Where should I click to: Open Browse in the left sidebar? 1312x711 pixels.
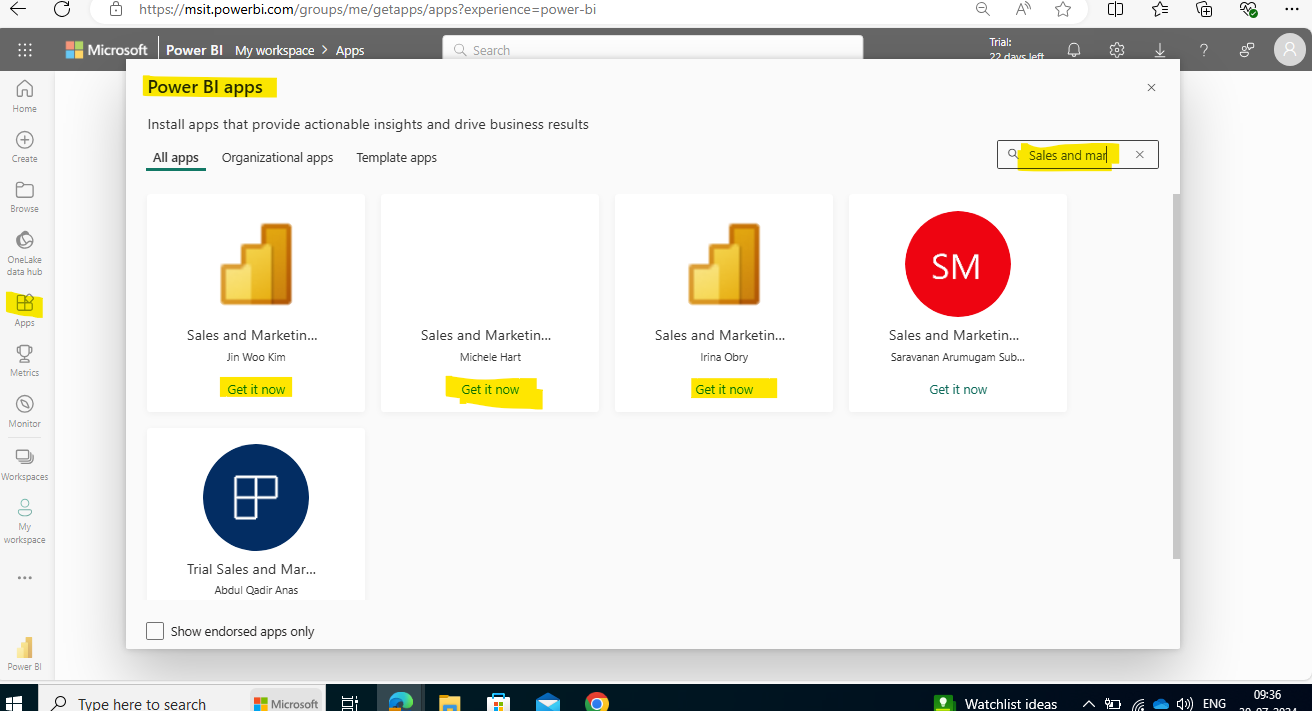(24, 197)
